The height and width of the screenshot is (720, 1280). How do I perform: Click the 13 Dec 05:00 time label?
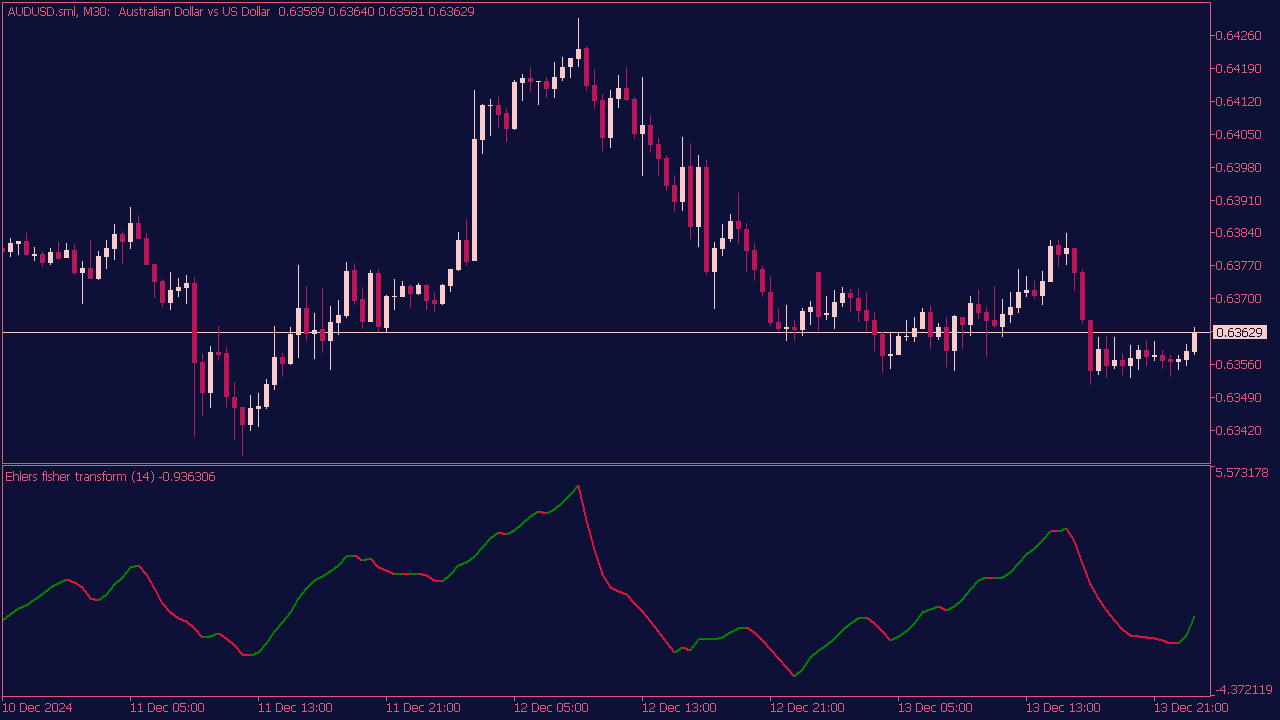tap(935, 708)
